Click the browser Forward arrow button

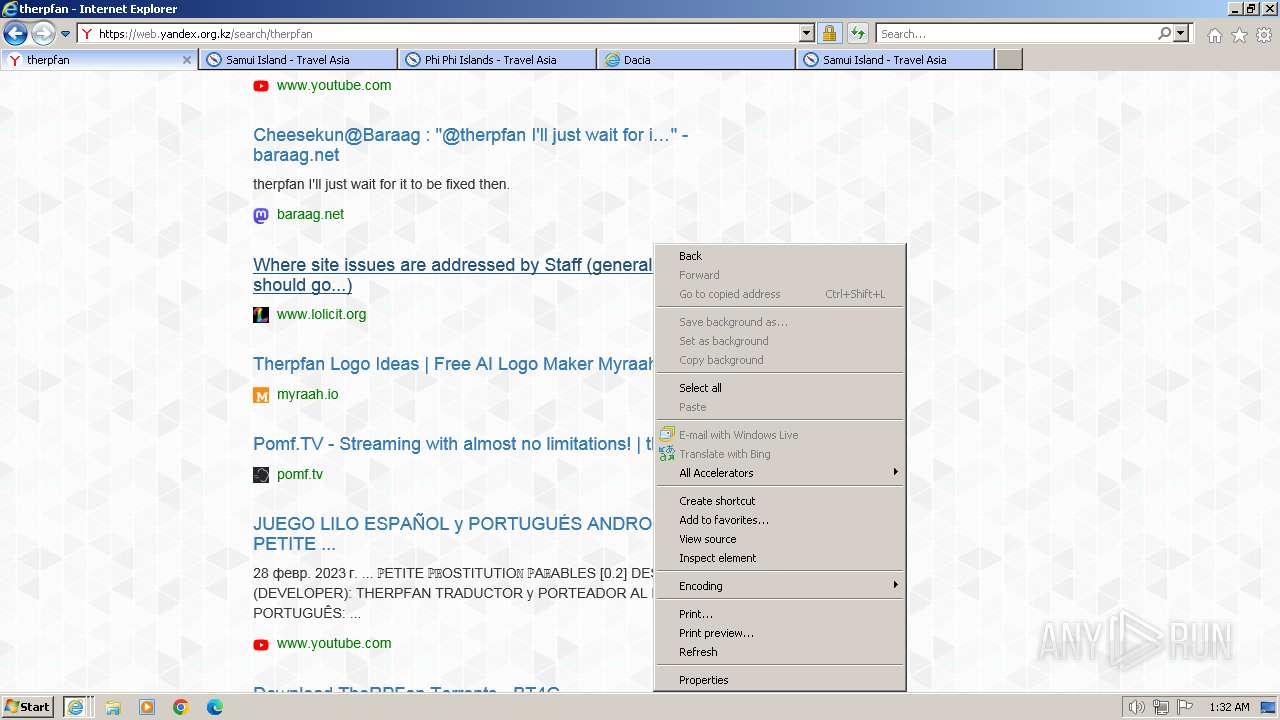(x=43, y=33)
